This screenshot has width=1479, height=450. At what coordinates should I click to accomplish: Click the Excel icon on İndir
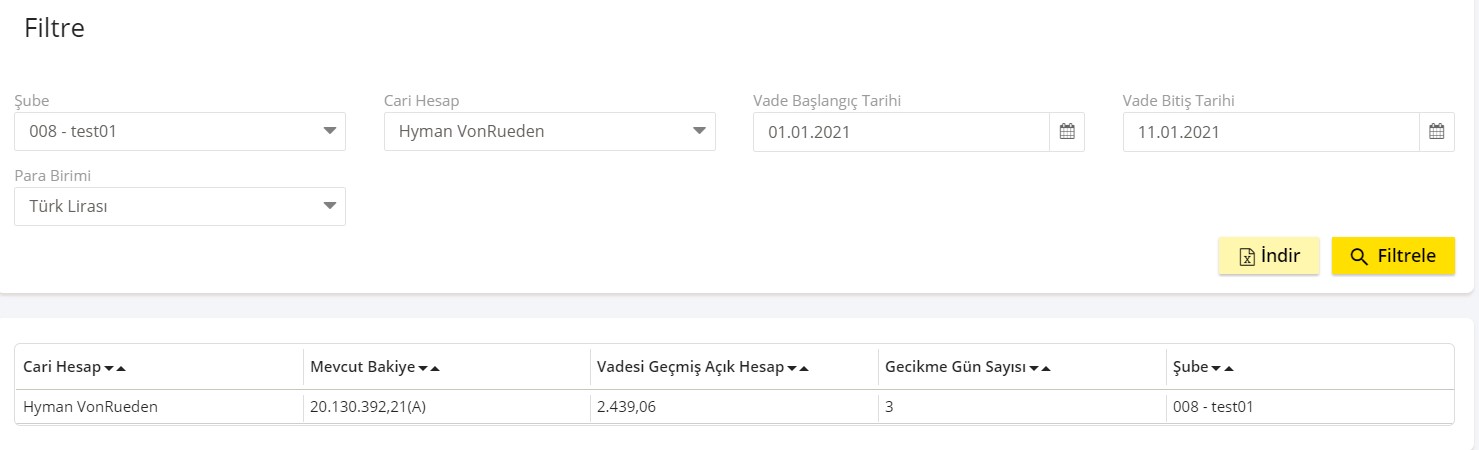click(1247, 257)
